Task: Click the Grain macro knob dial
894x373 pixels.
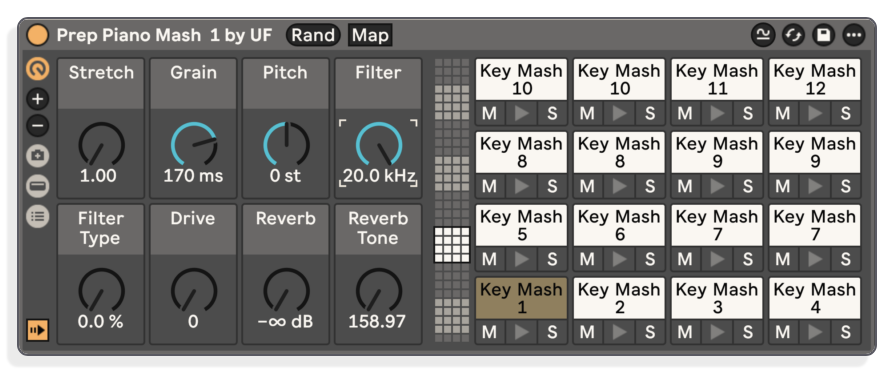Action: click(x=194, y=144)
